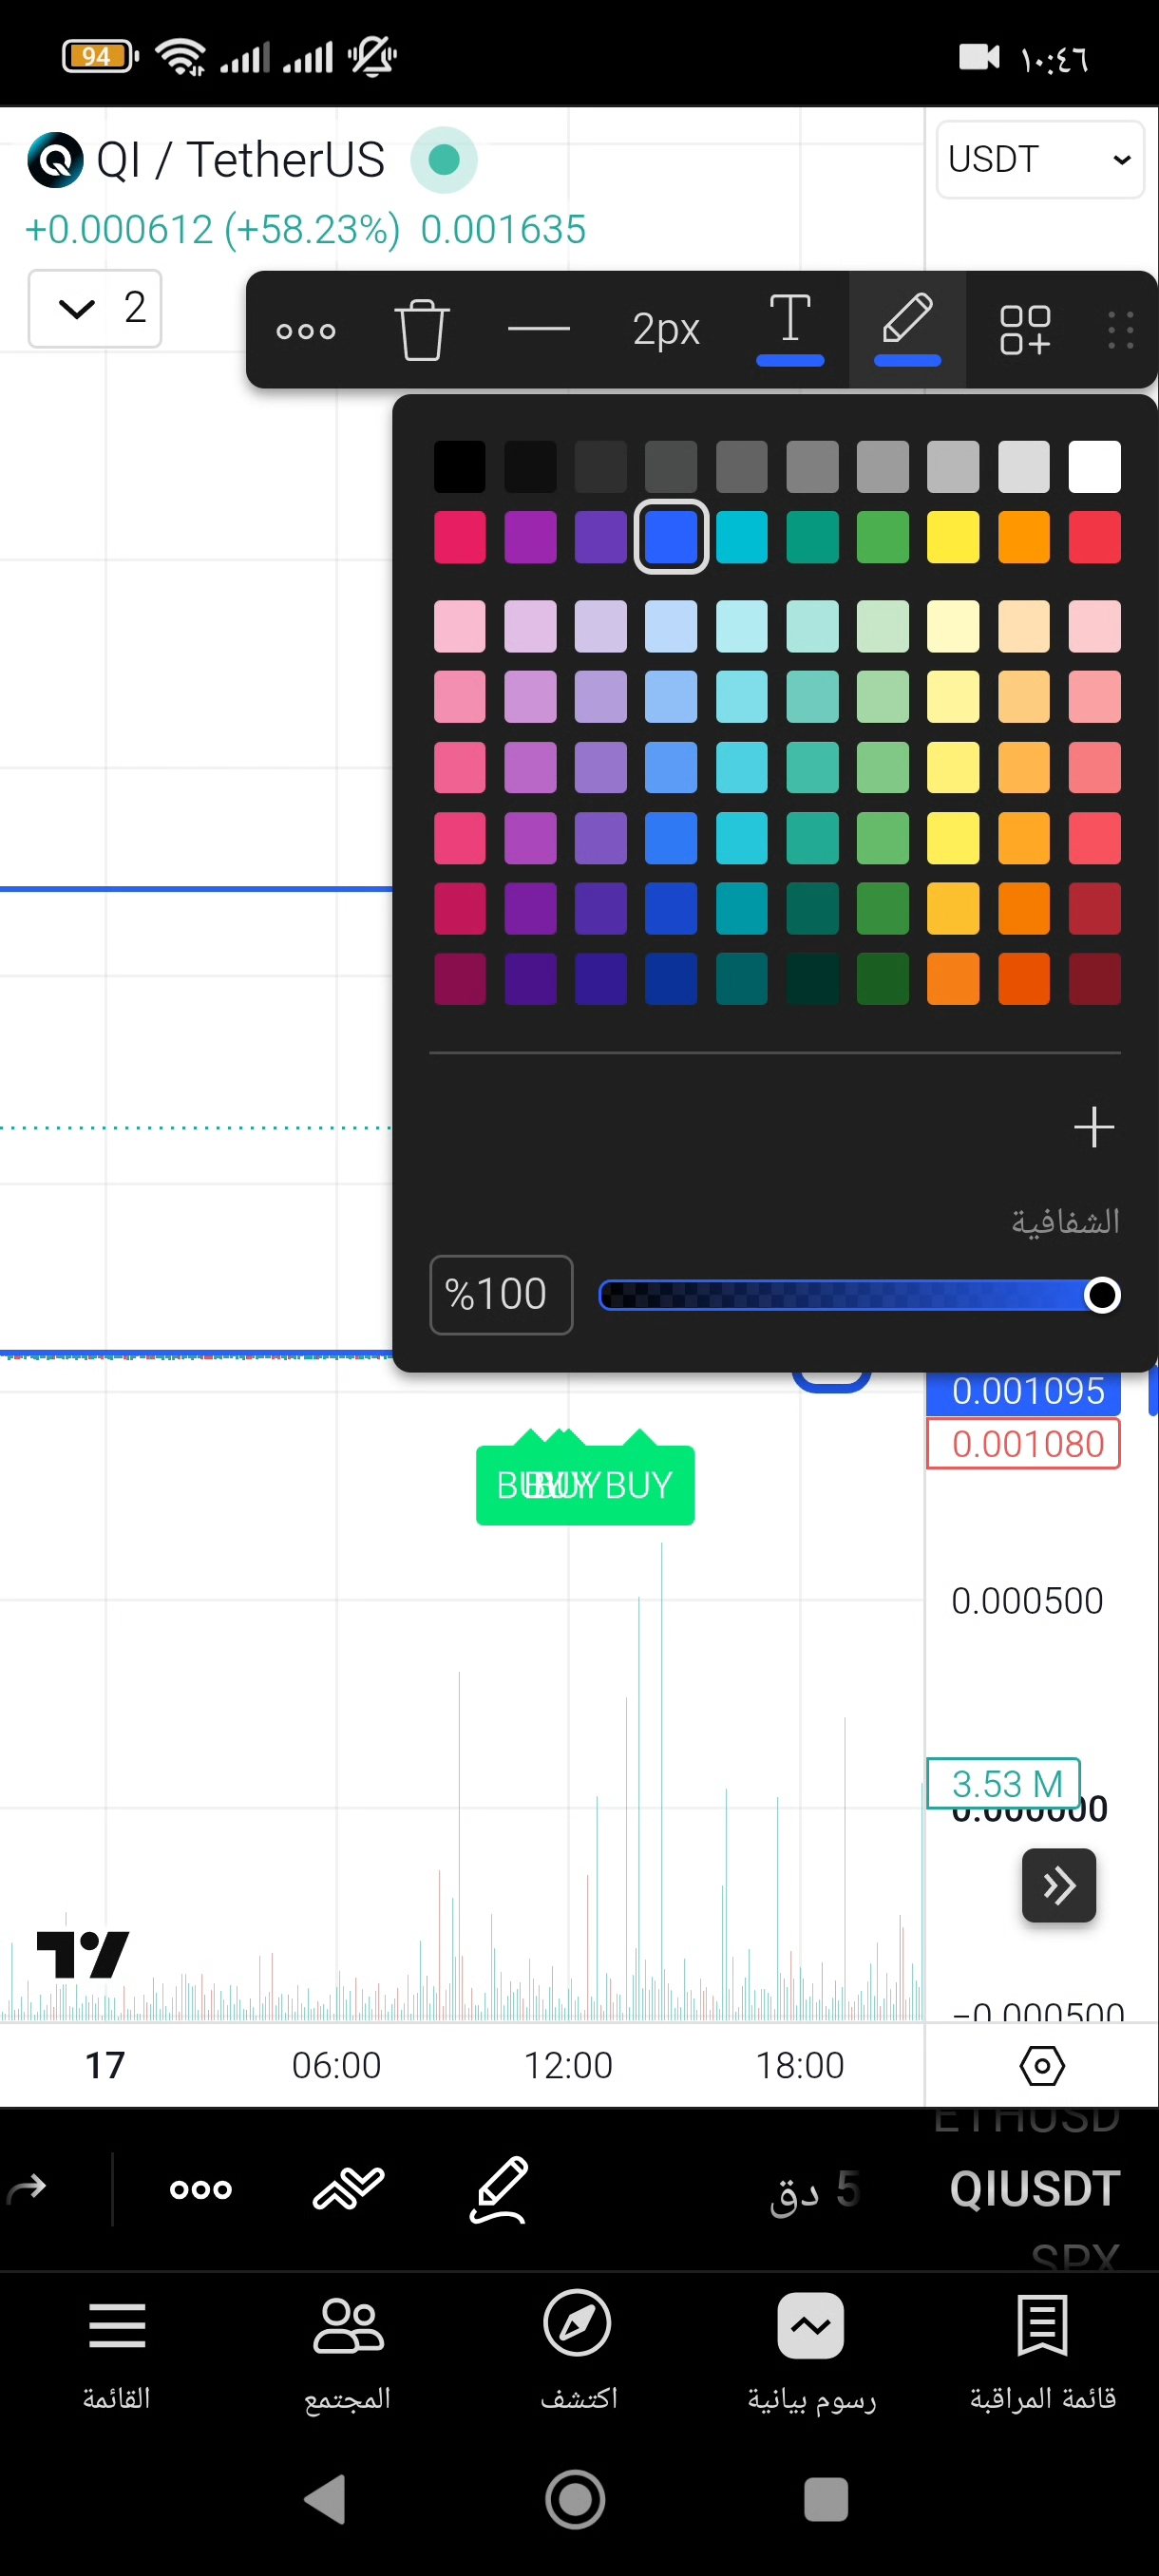
Task: Select the orange swatch in second row
Action: click(1024, 537)
